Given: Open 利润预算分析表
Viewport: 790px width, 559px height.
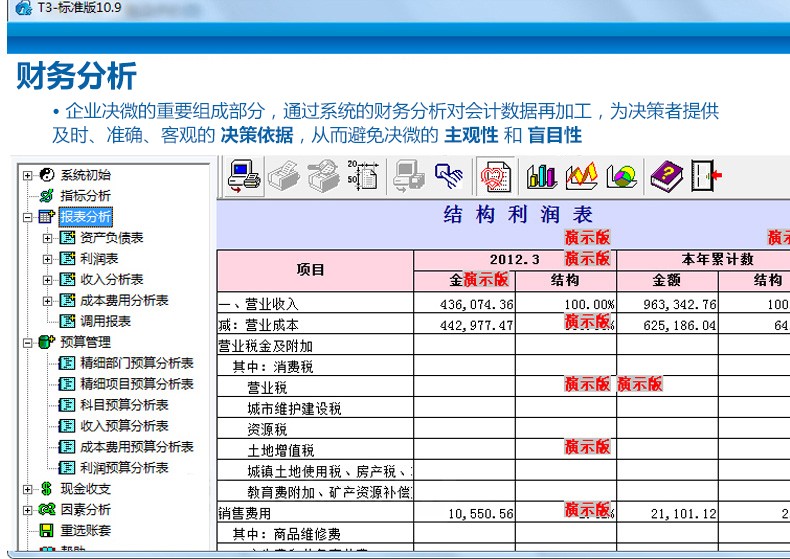Looking at the screenshot, I should (124, 468).
